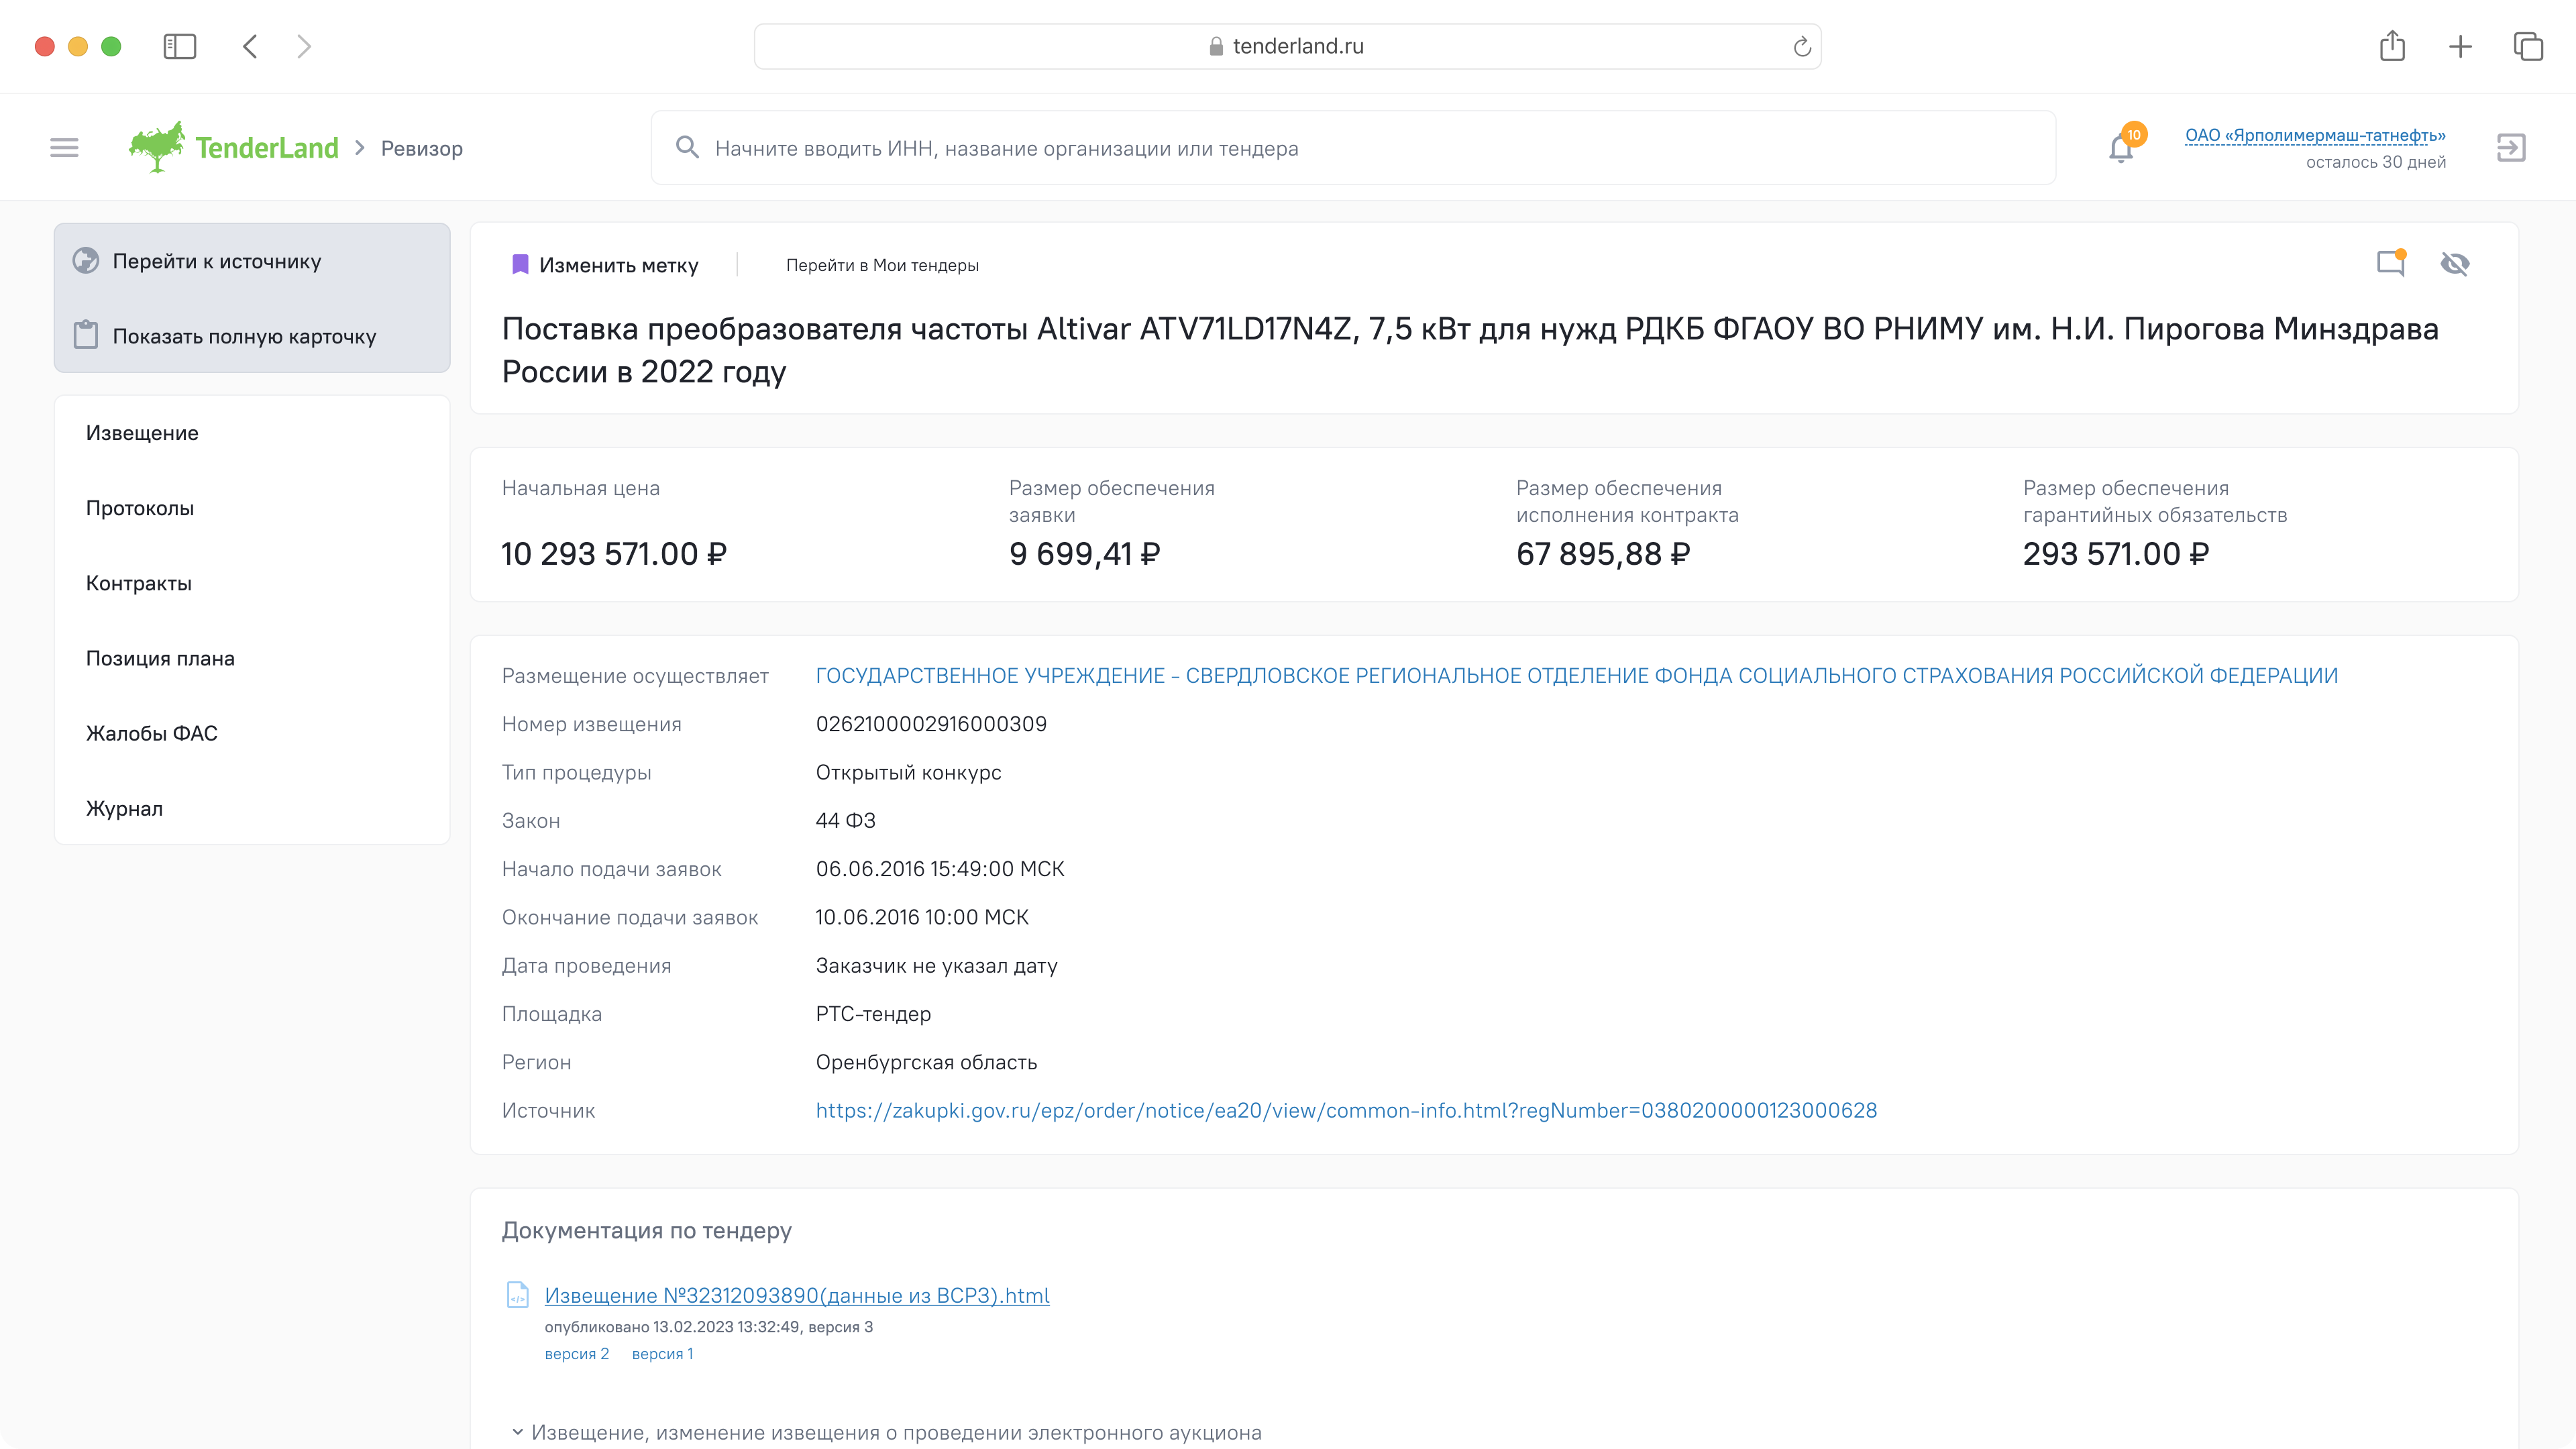Screen dimensions: 2576x1449
Task: Click the logout exit icon
Action: pos(2511,148)
